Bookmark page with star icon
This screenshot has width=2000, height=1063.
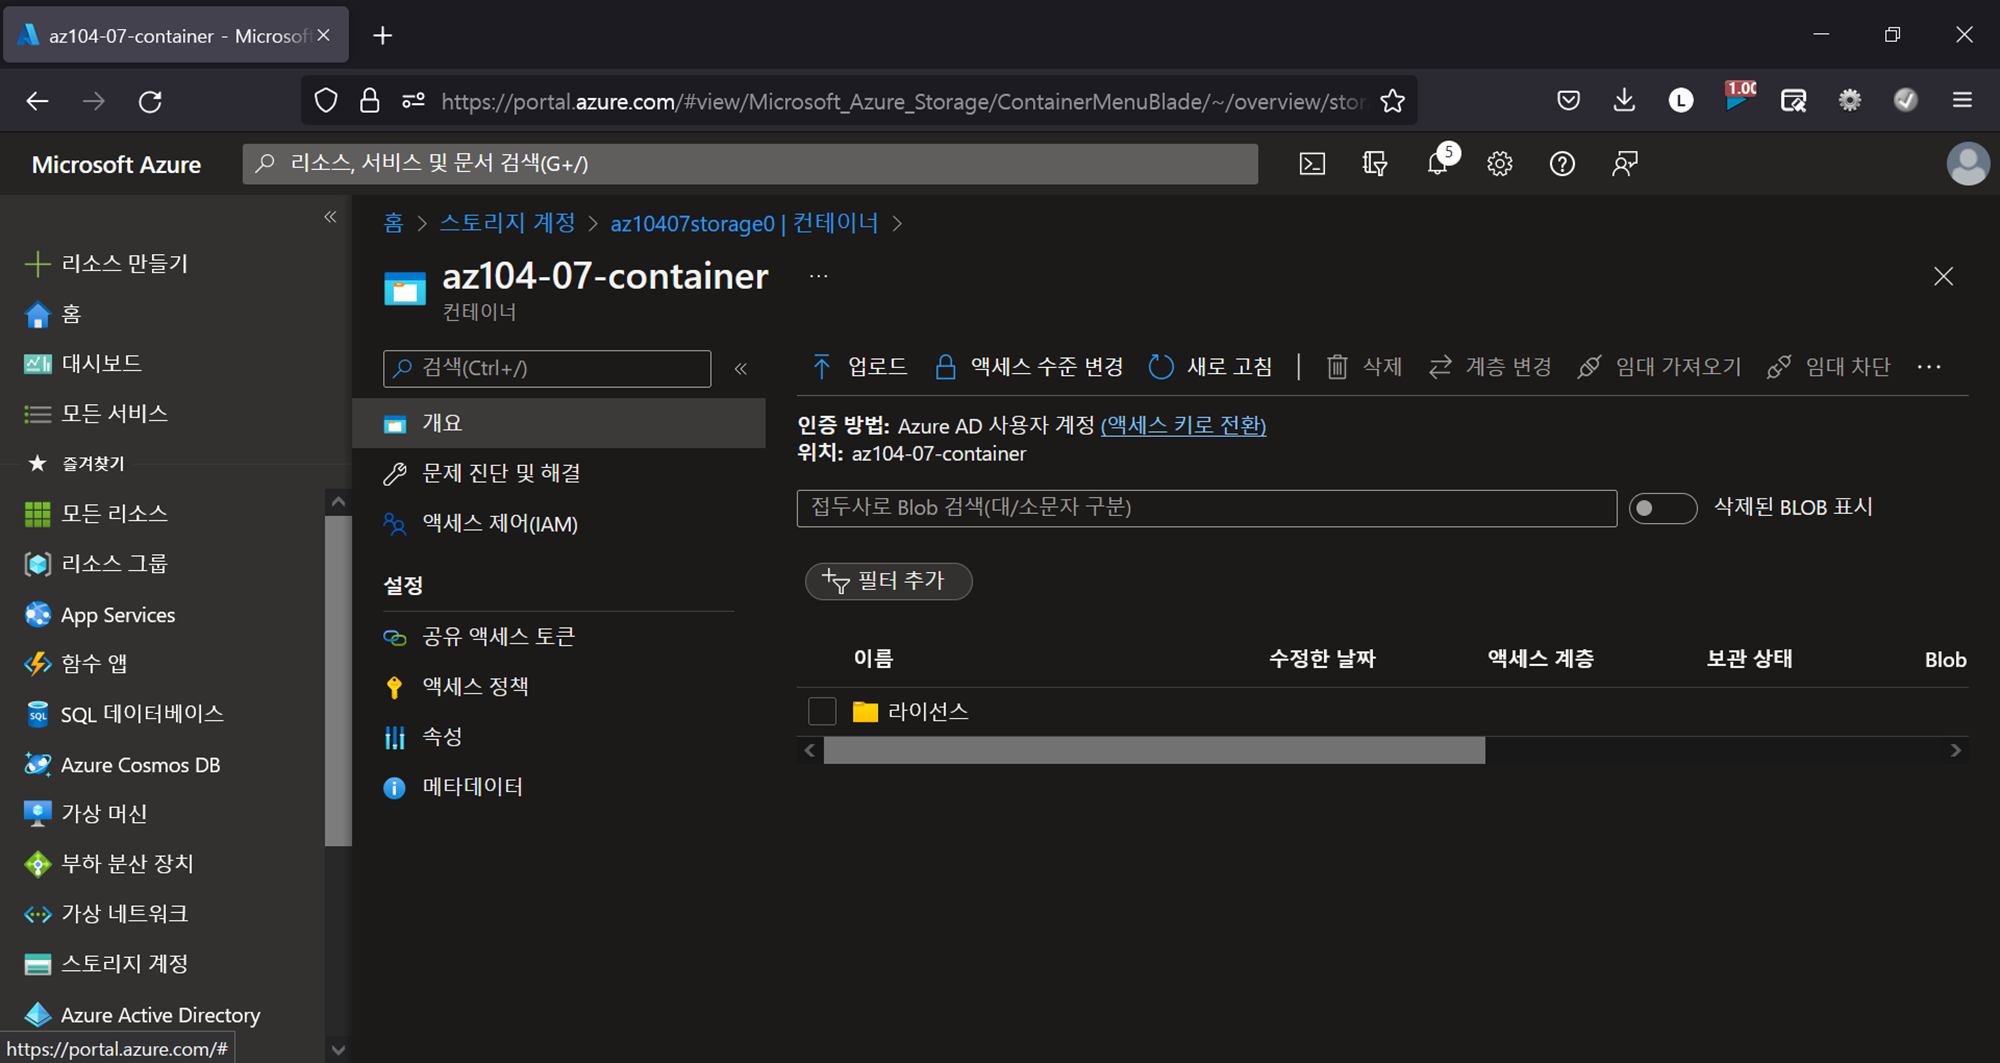[x=1392, y=101]
